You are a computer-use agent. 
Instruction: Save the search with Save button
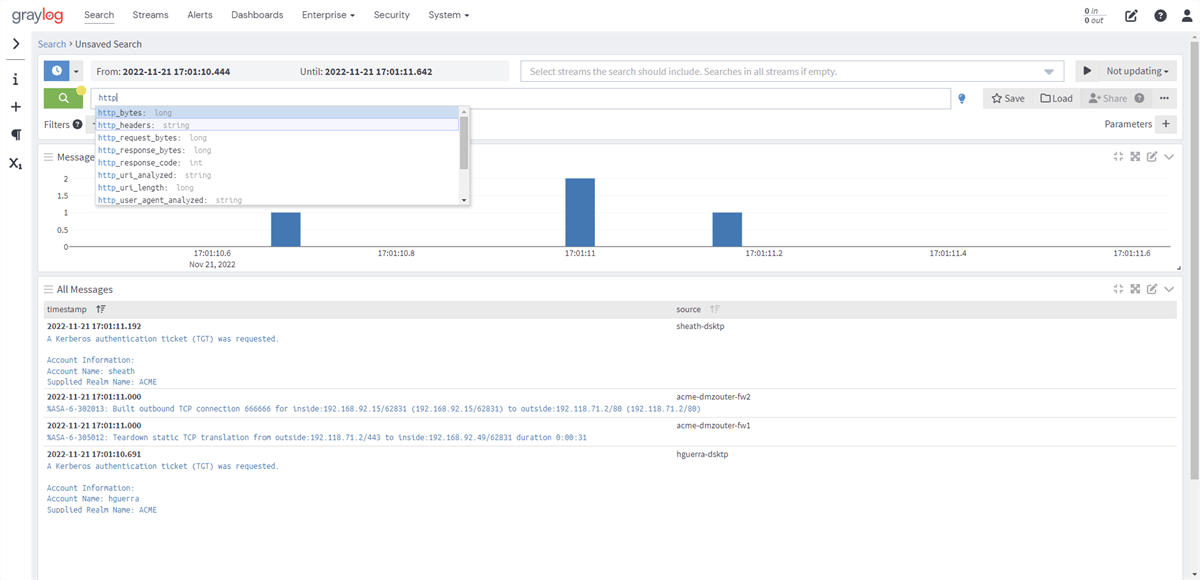point(1008,98)
